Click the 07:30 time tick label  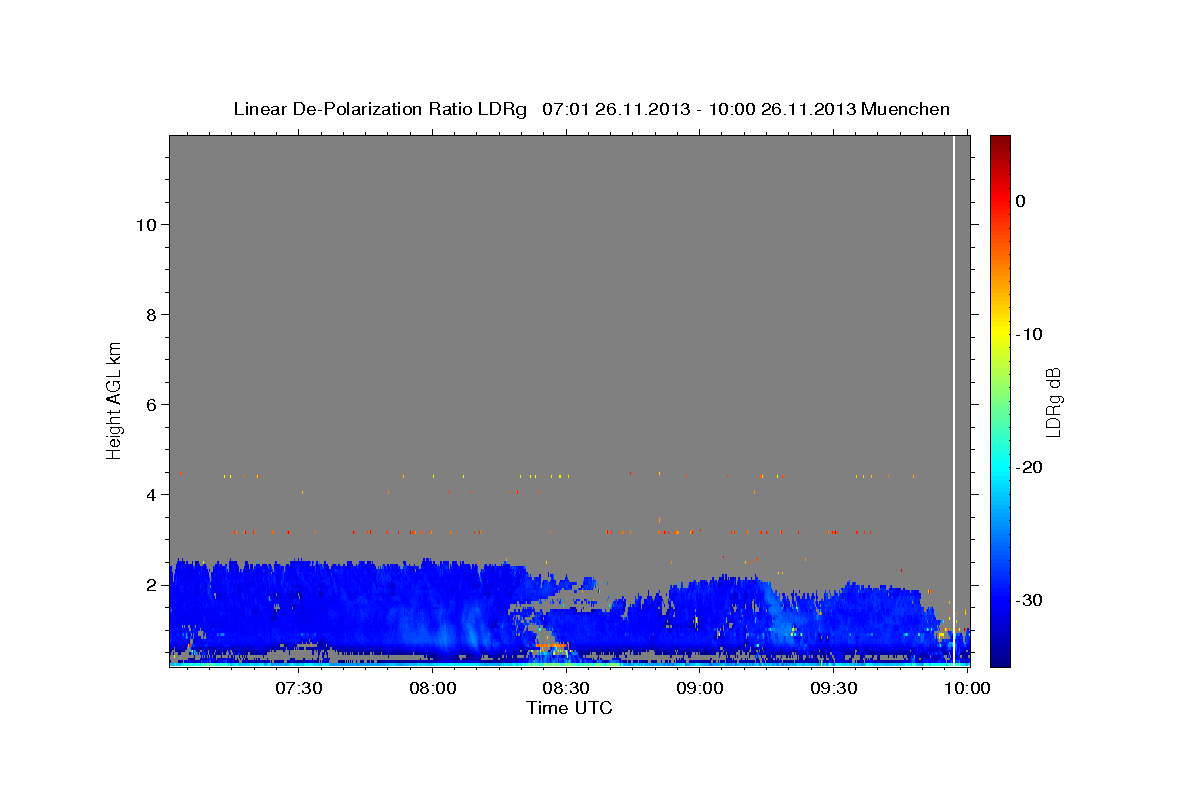coord(298,688)
